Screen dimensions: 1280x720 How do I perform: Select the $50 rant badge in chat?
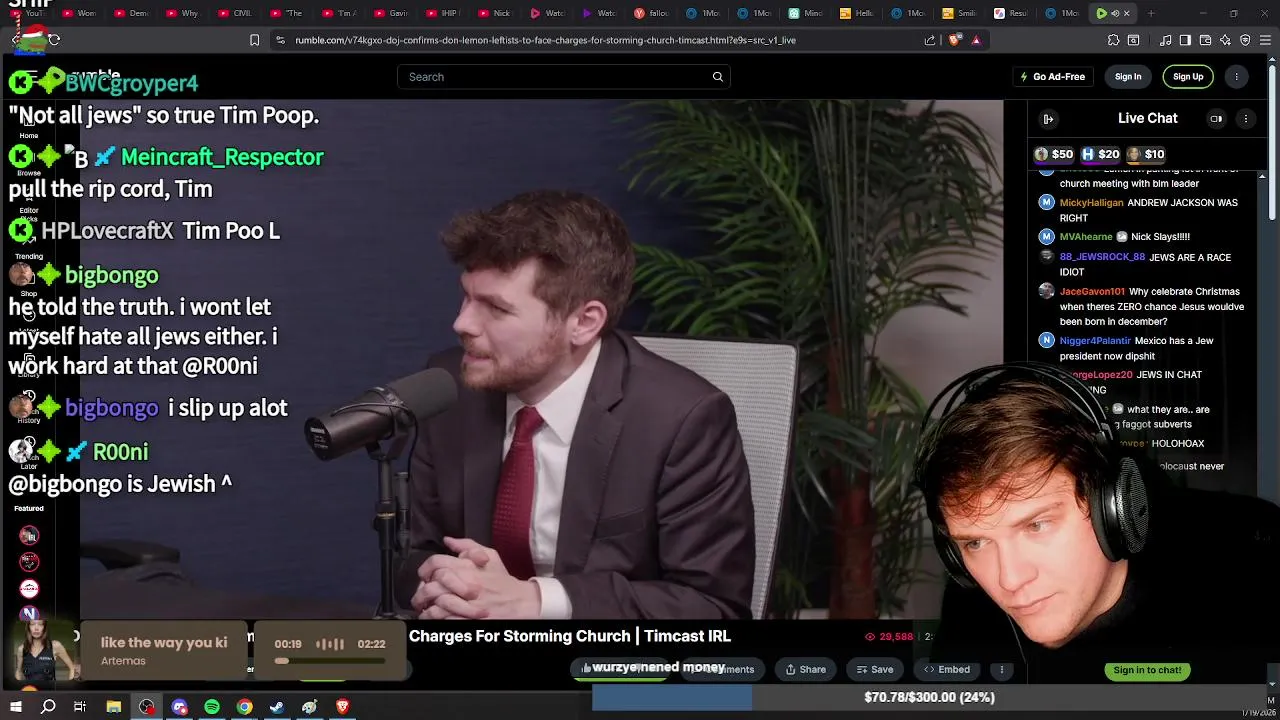click(1053, 154)
